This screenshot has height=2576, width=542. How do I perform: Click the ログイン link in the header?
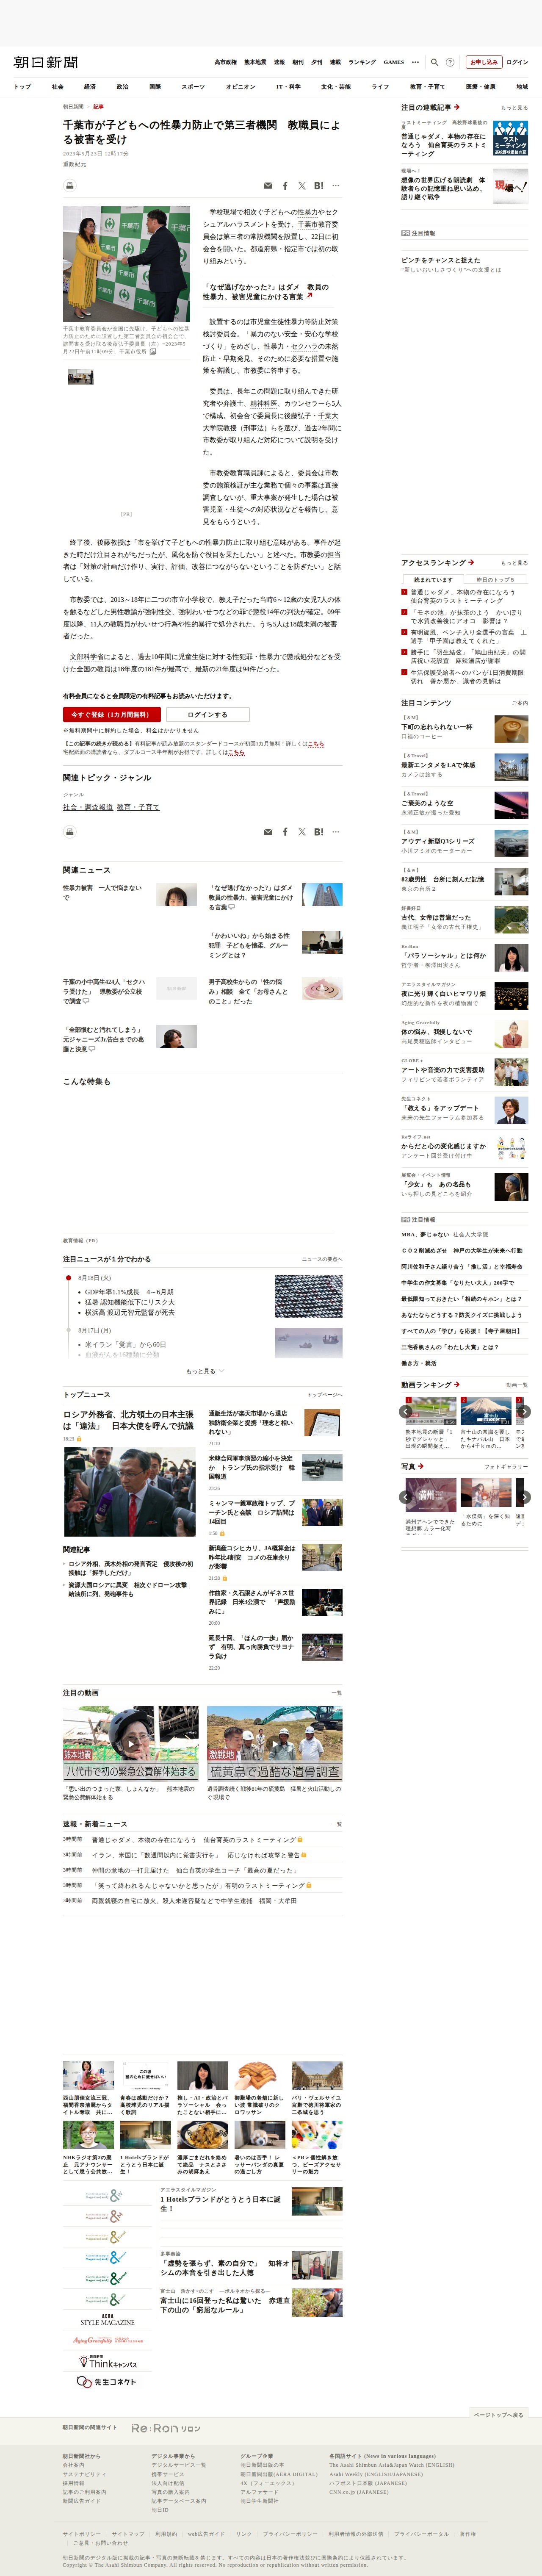point(517,62)
